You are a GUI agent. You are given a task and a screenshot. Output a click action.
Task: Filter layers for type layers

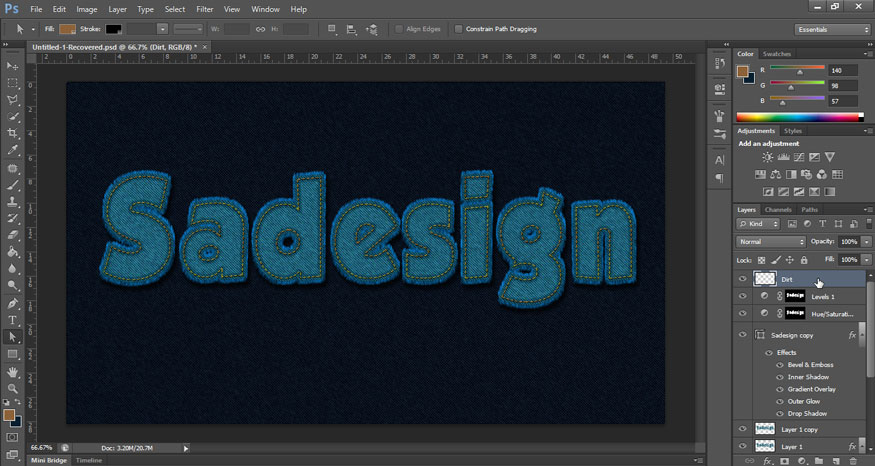coord(823,224)
